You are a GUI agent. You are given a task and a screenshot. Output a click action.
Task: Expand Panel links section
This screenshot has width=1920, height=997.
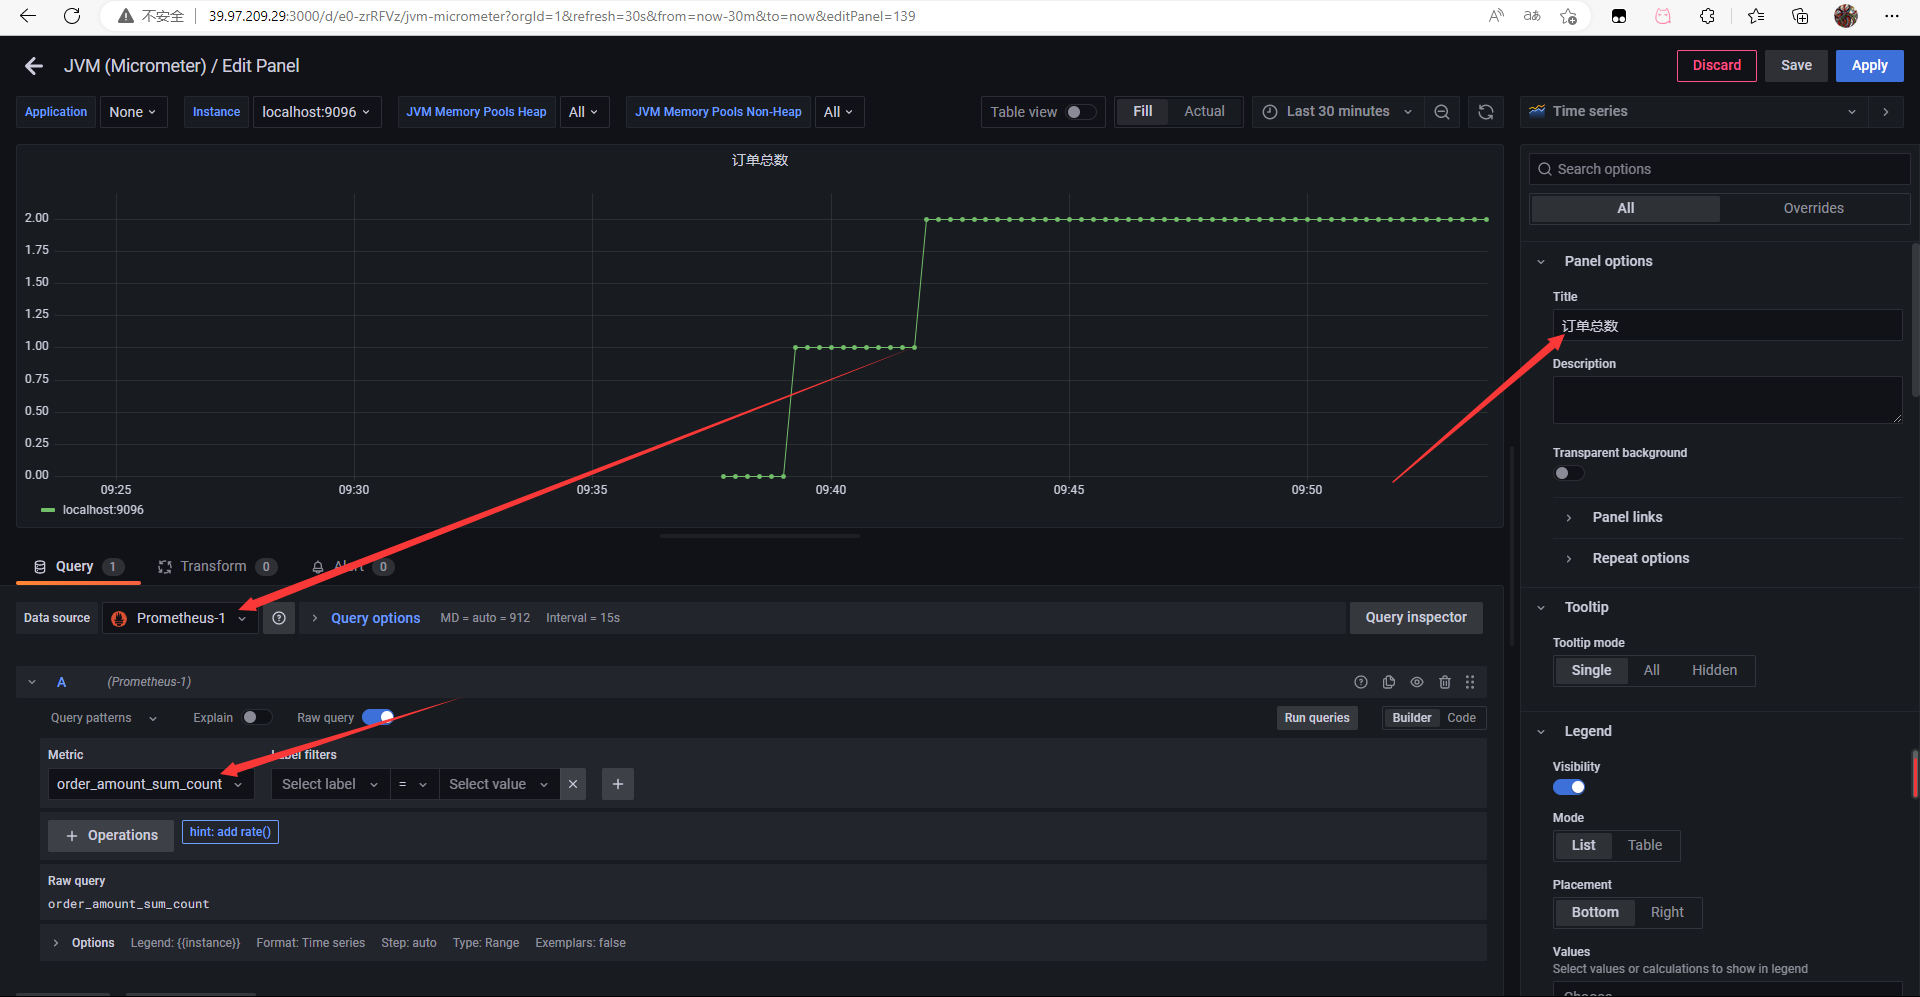[x=1627, y=517]
